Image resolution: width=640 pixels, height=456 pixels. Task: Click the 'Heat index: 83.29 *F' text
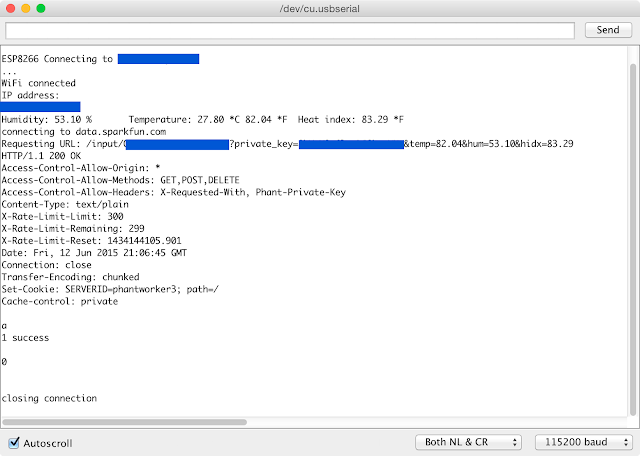click(x=351, y=120)
